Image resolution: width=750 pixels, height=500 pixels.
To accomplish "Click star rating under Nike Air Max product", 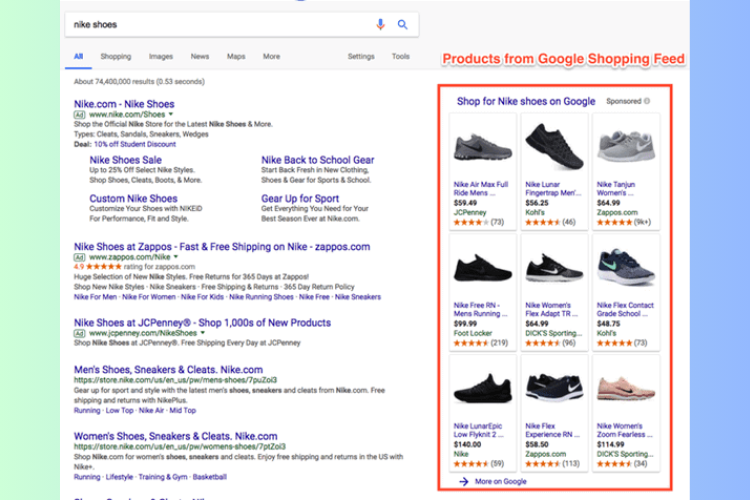I will pyautogui.click(x=471, y=222).
